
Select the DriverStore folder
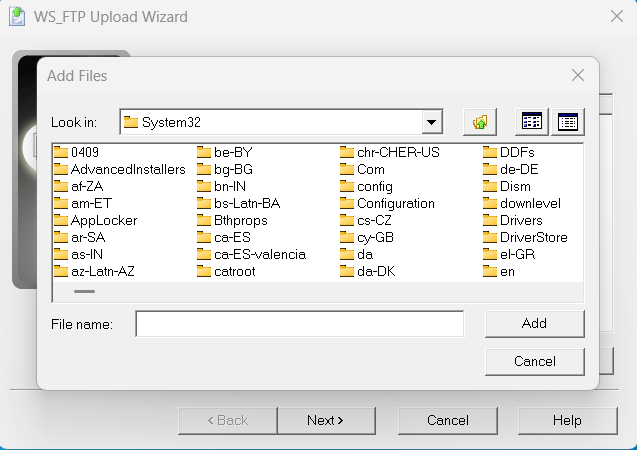[525, 238]
